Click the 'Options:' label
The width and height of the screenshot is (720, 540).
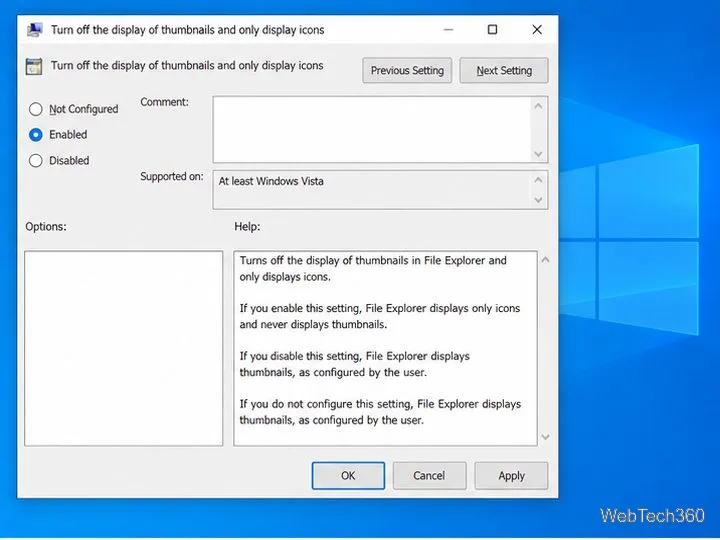46,226
